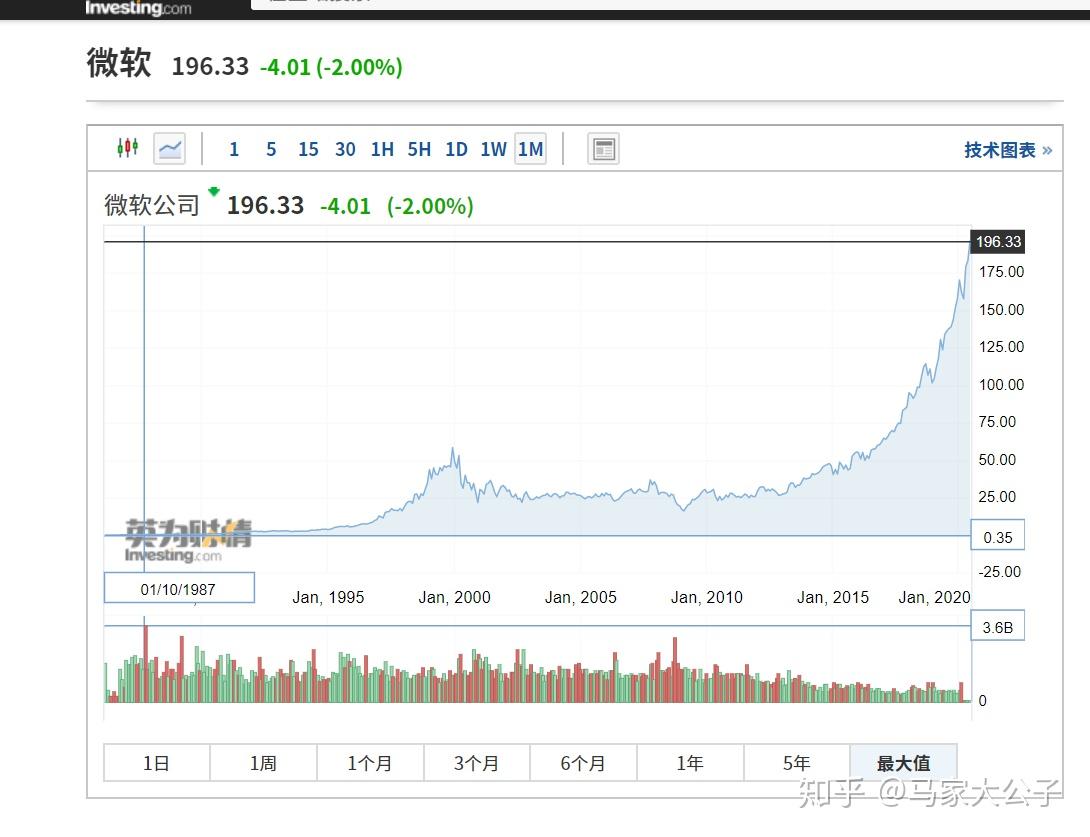Choose the 1H interval

click(x=382, y=149)
